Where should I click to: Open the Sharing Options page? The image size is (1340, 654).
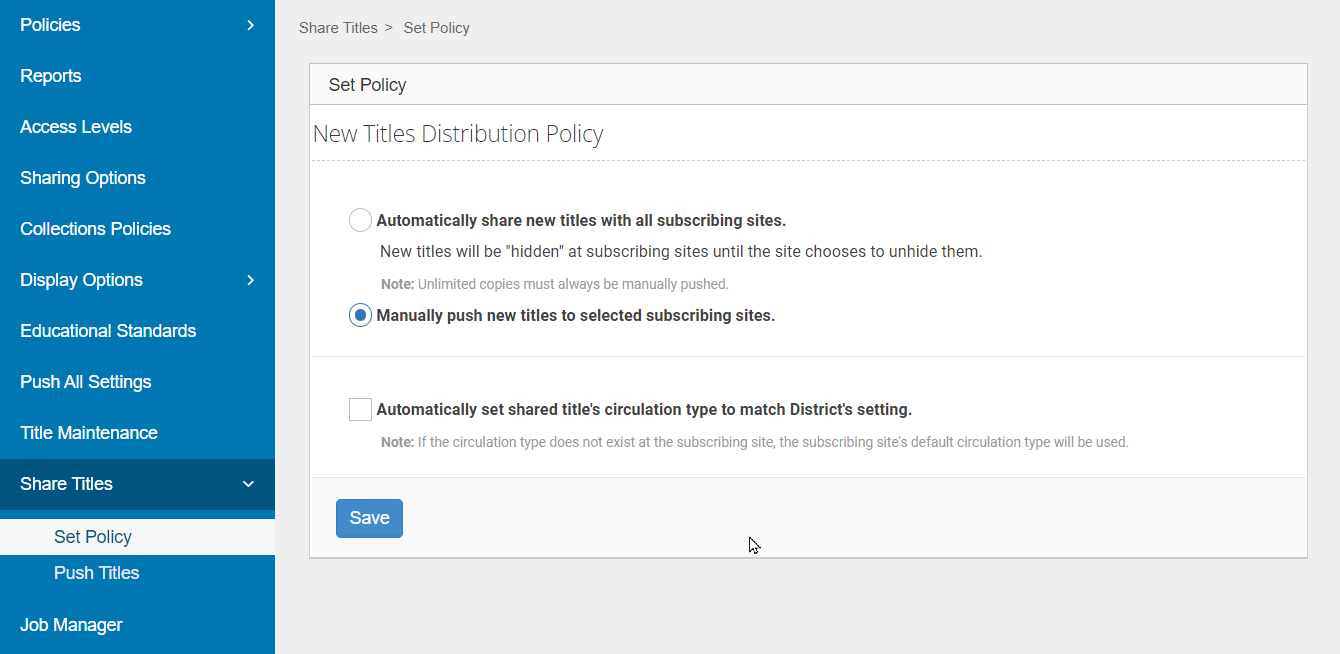tap(82, 178)
